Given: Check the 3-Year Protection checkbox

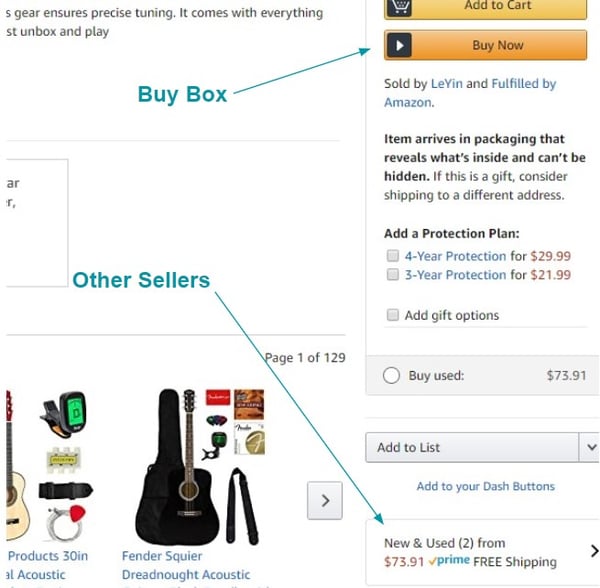Looking at the screenshot, I should [x=393, y=275].
